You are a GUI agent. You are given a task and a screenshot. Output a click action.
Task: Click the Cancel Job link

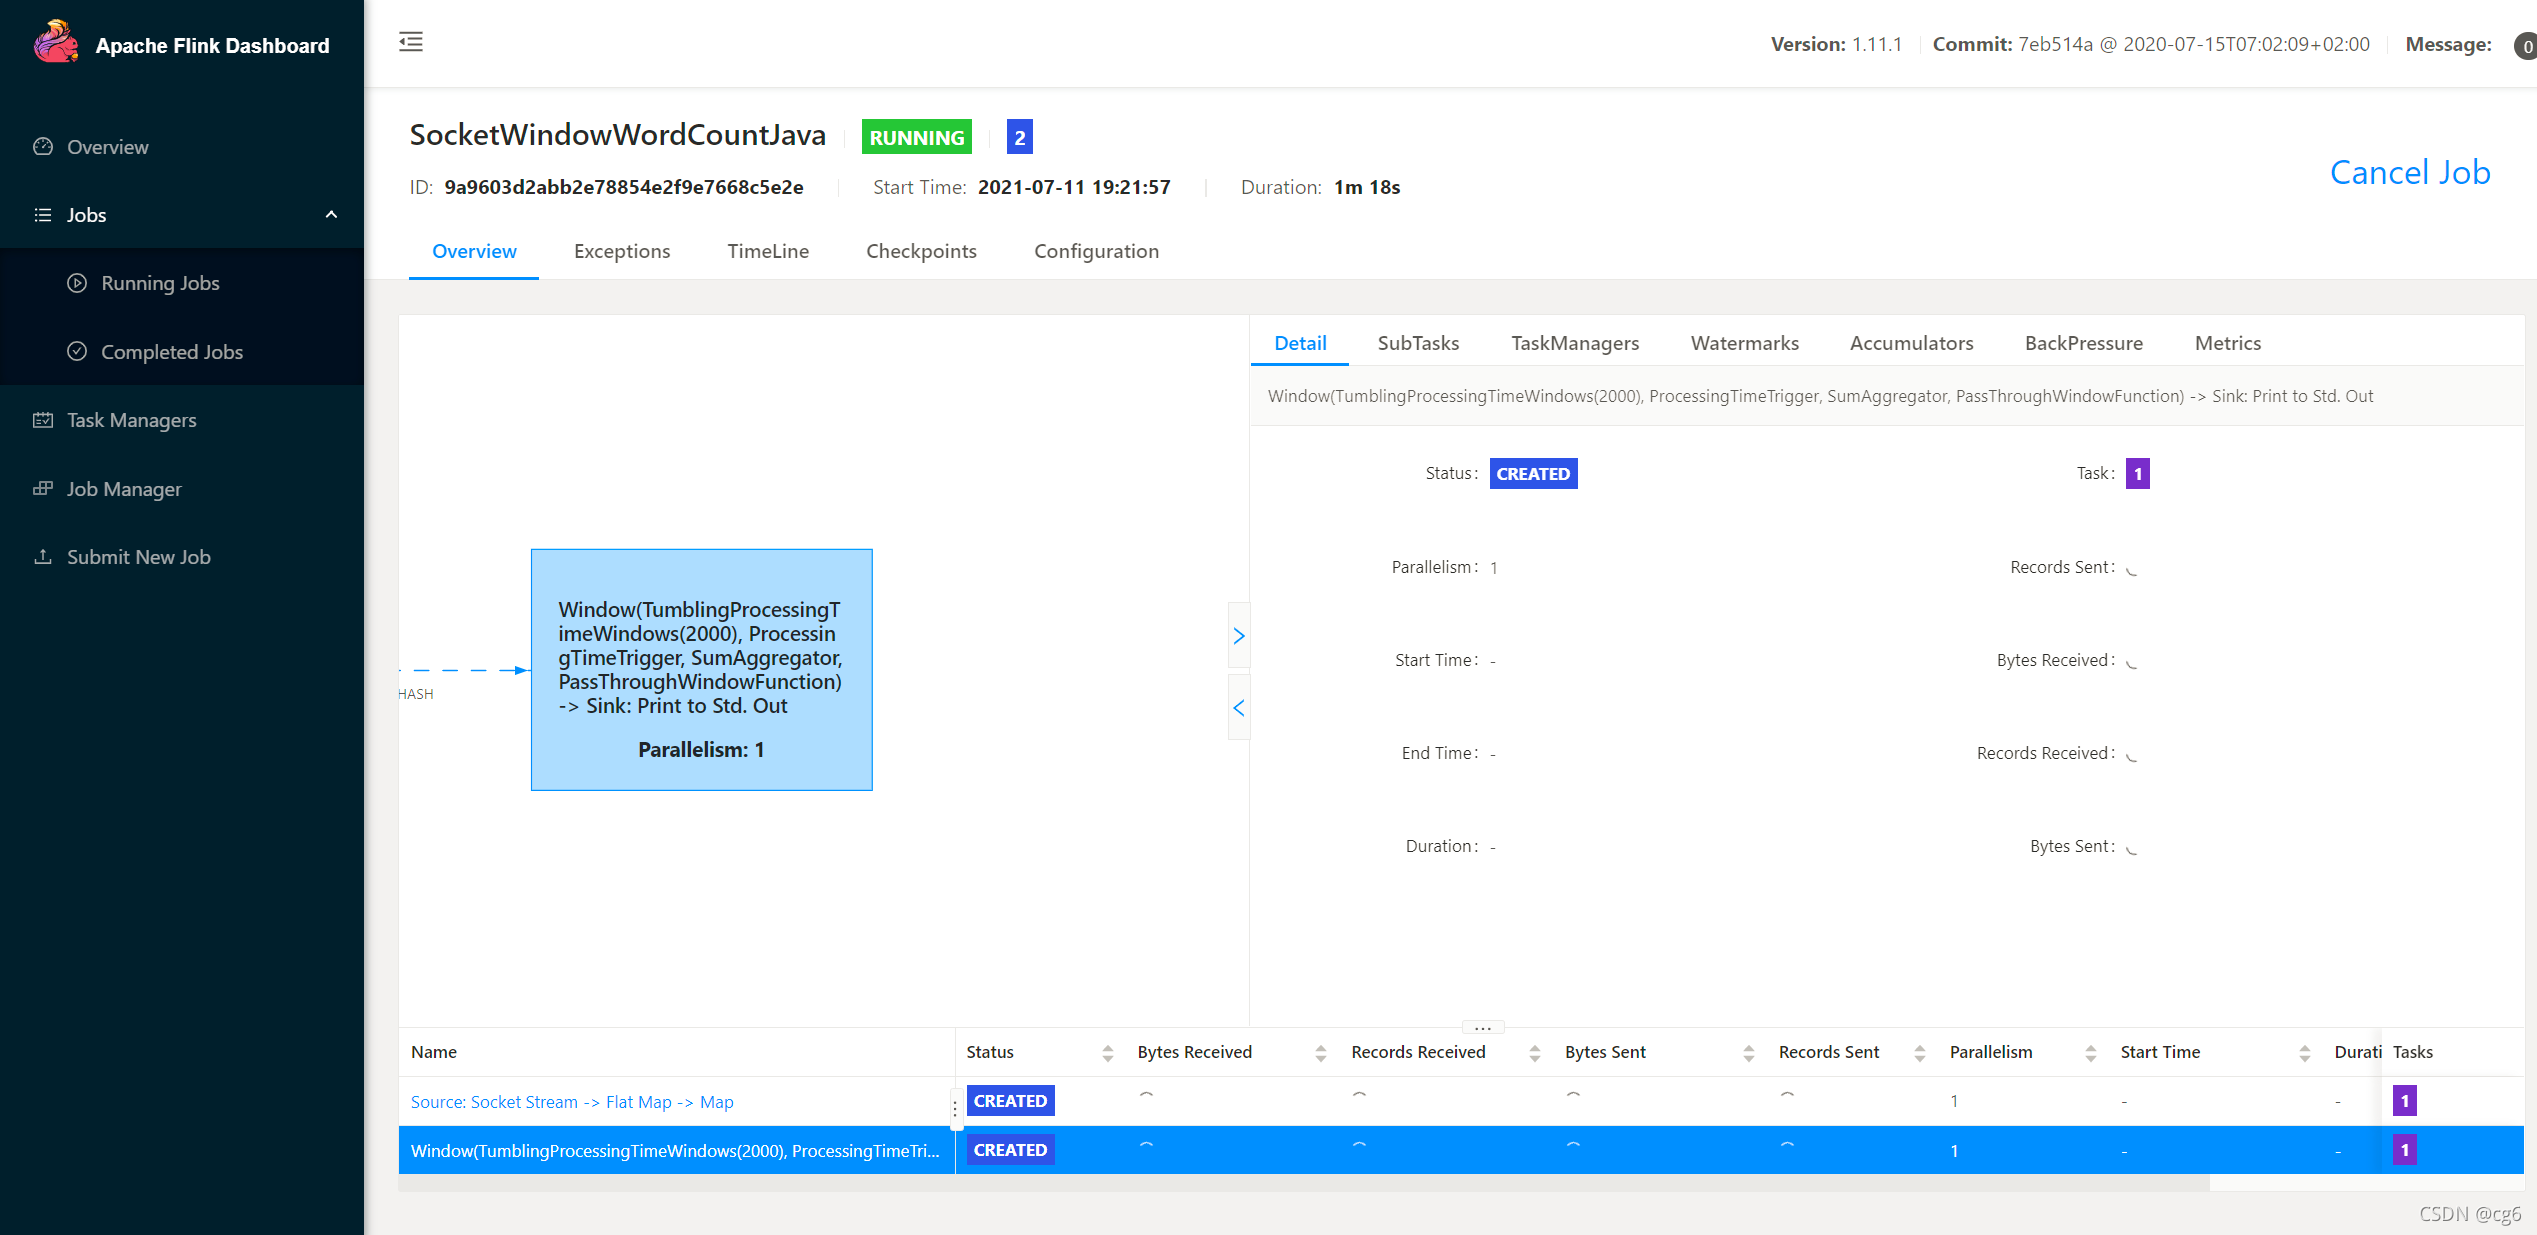(2409, 172)
